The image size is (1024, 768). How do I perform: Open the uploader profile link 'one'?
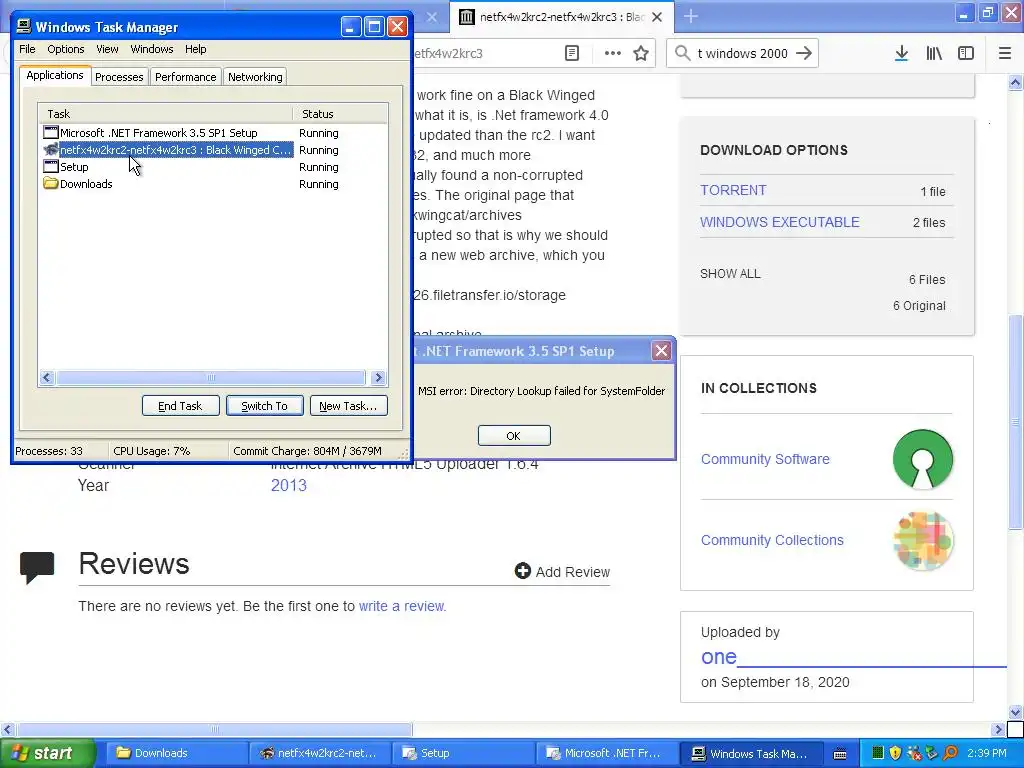click(718, 657)
